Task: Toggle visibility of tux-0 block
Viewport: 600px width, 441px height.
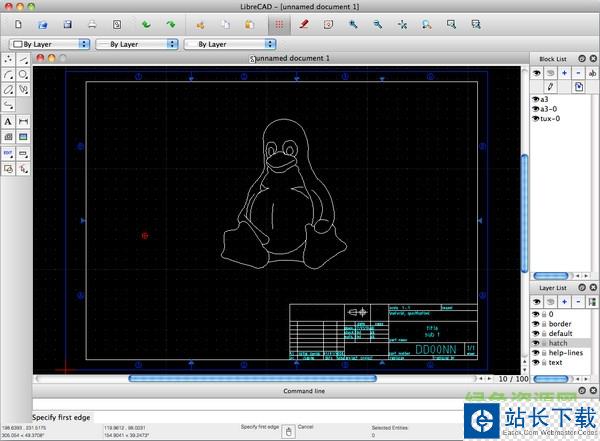Action: (x=535, y=119)
